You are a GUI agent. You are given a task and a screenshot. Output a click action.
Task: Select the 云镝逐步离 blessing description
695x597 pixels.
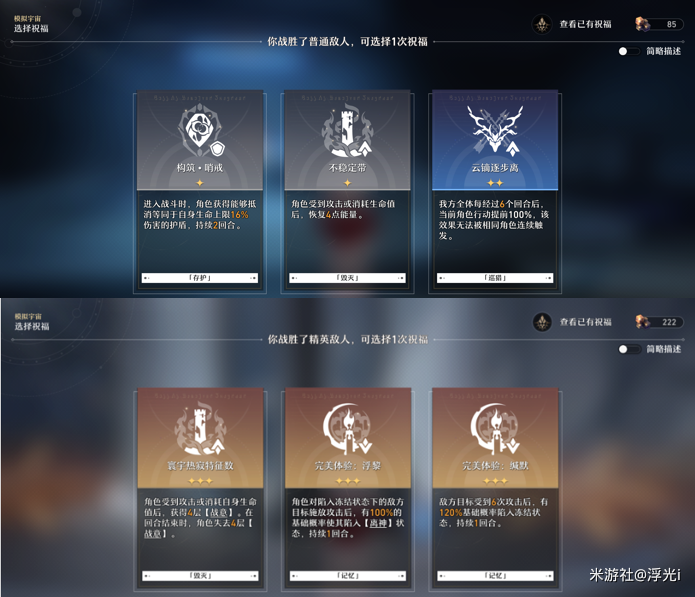point(494,220)
